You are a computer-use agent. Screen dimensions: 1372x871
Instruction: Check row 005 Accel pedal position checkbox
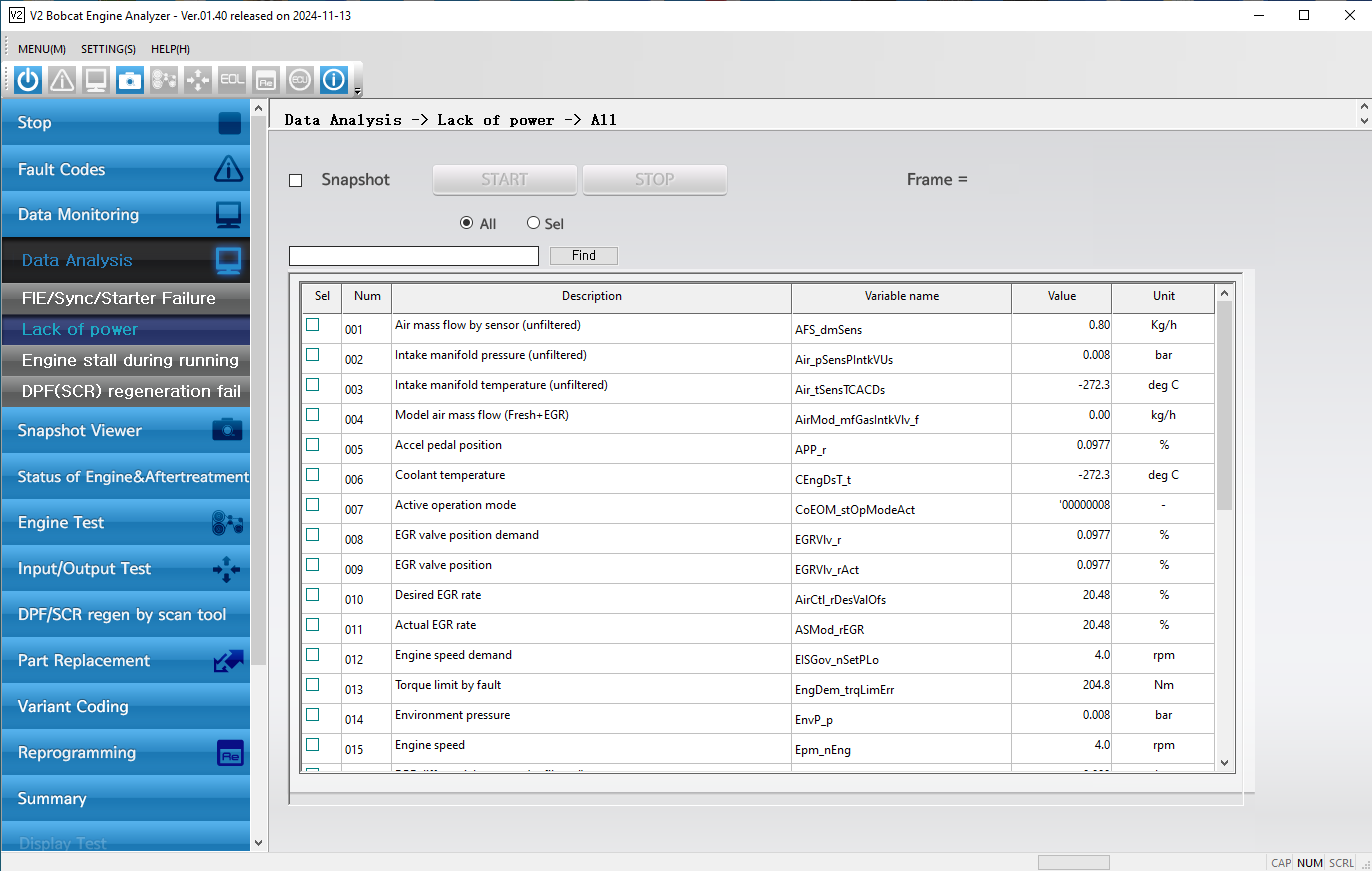pos(313,445)
